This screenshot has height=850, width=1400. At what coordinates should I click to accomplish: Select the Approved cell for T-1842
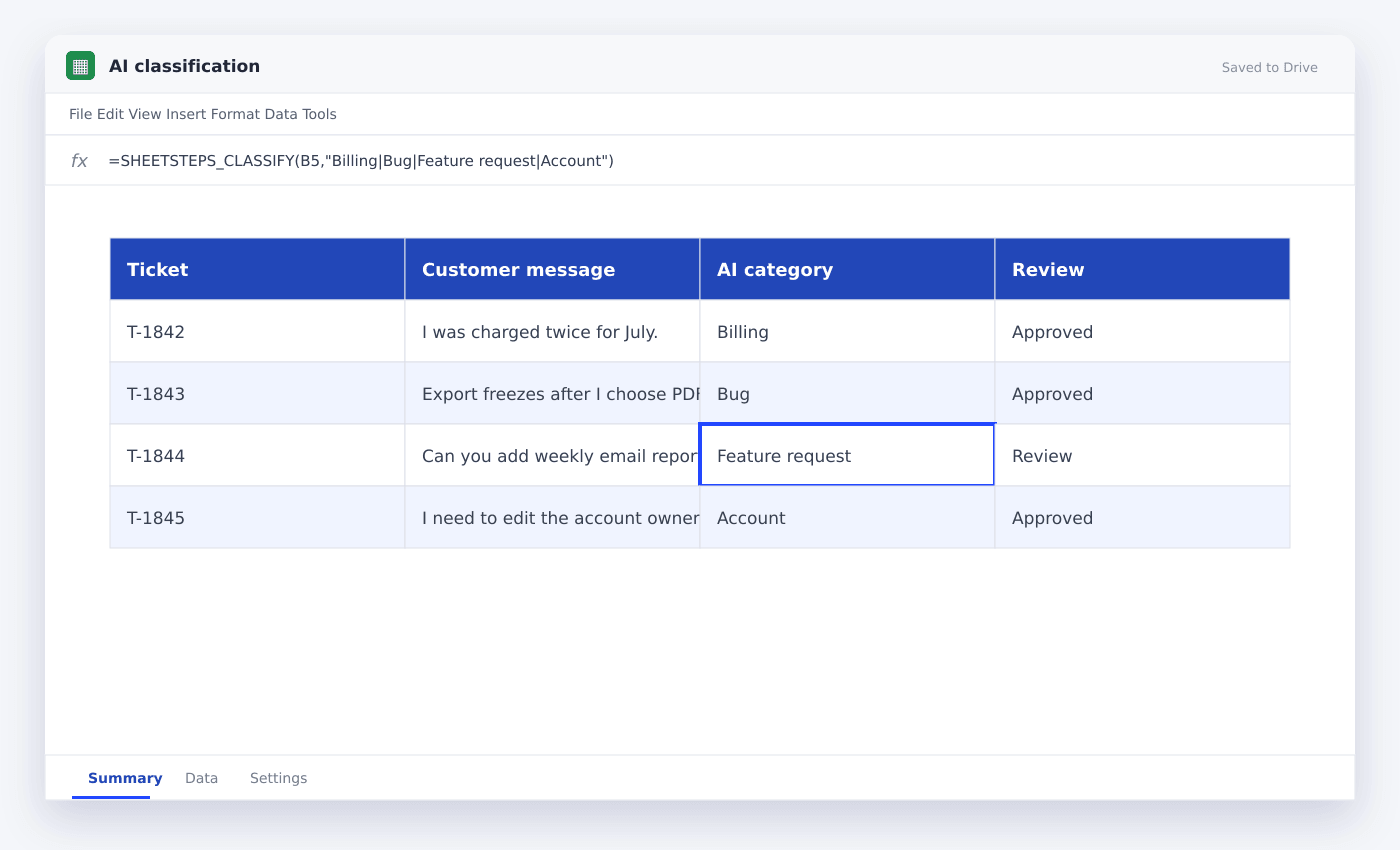tap(1142, 331)
